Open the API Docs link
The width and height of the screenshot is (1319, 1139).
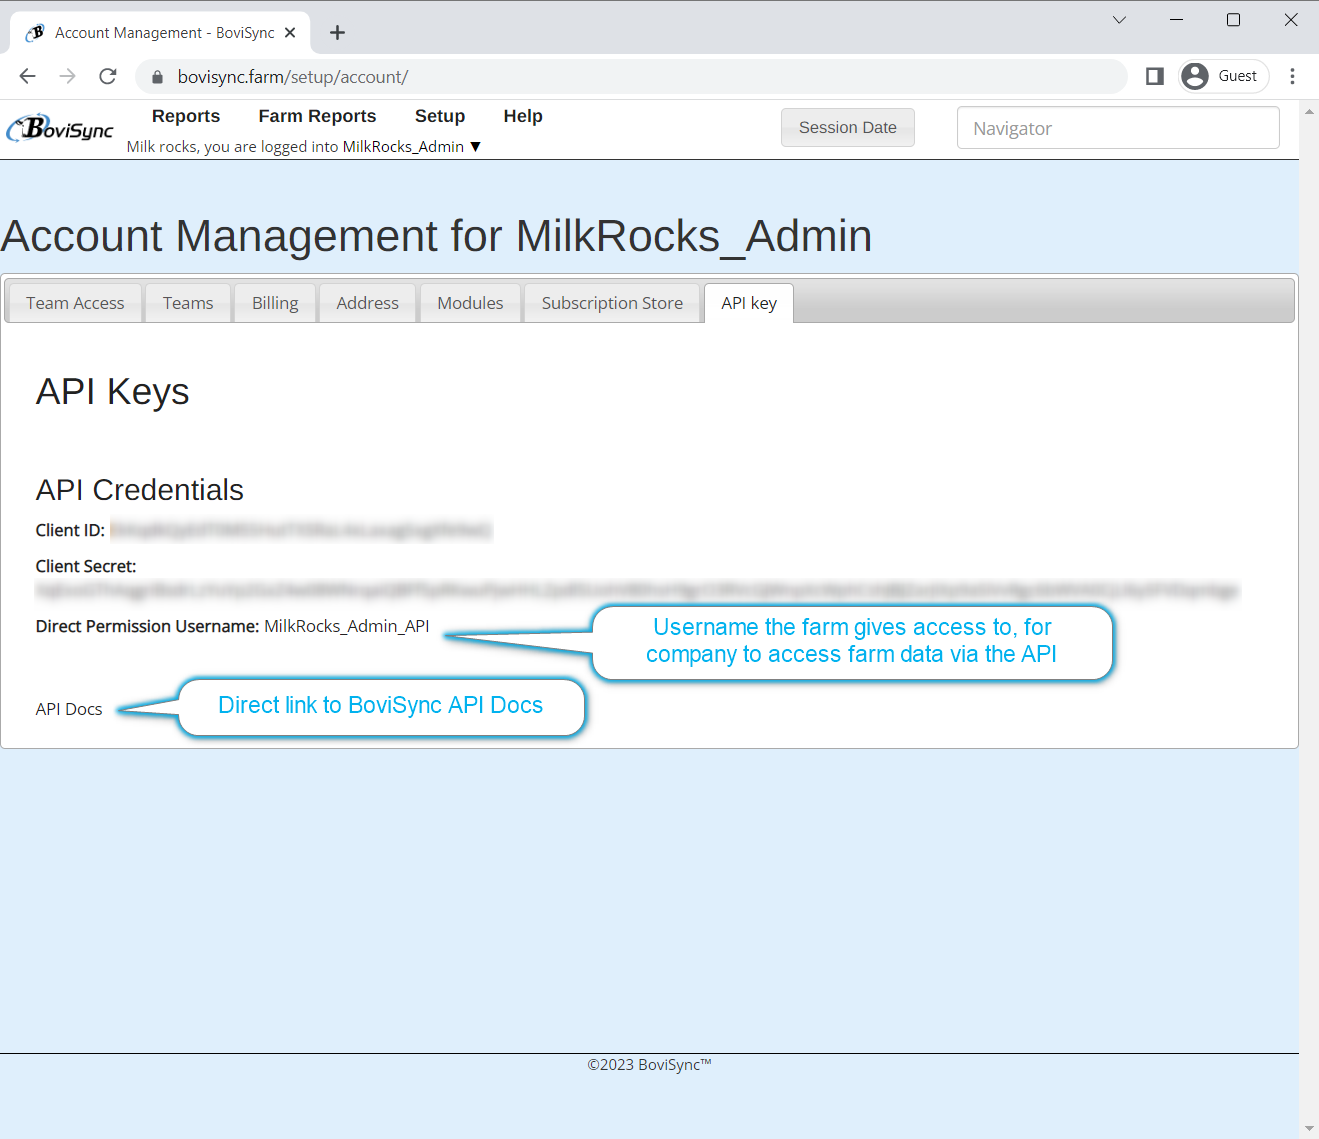click(x=69, y=709)
